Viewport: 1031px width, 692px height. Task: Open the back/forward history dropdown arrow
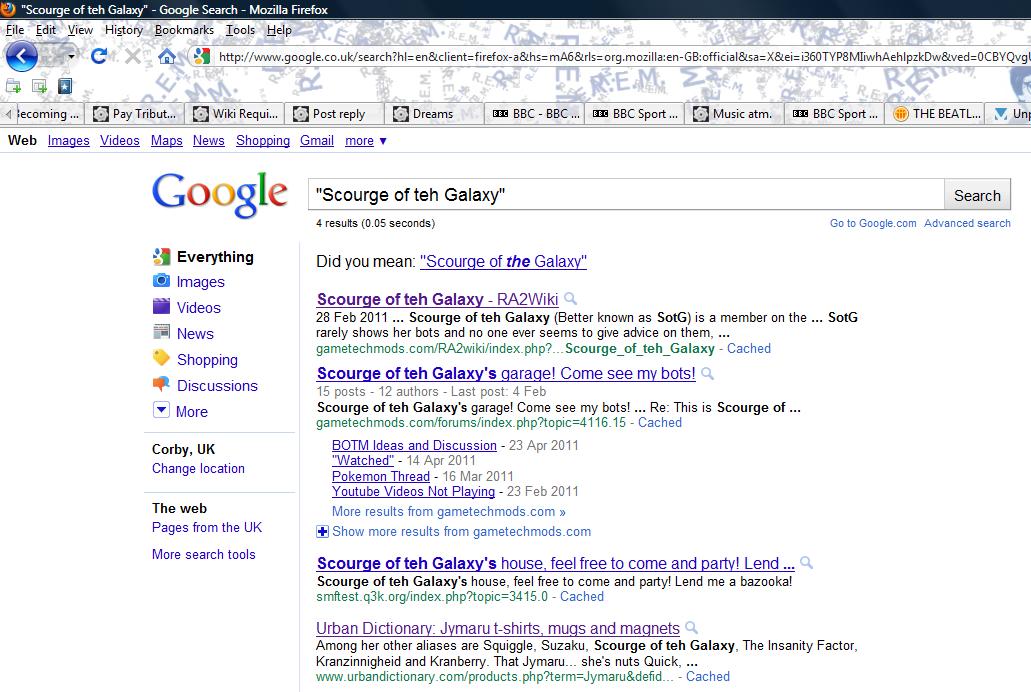(71, 57)
